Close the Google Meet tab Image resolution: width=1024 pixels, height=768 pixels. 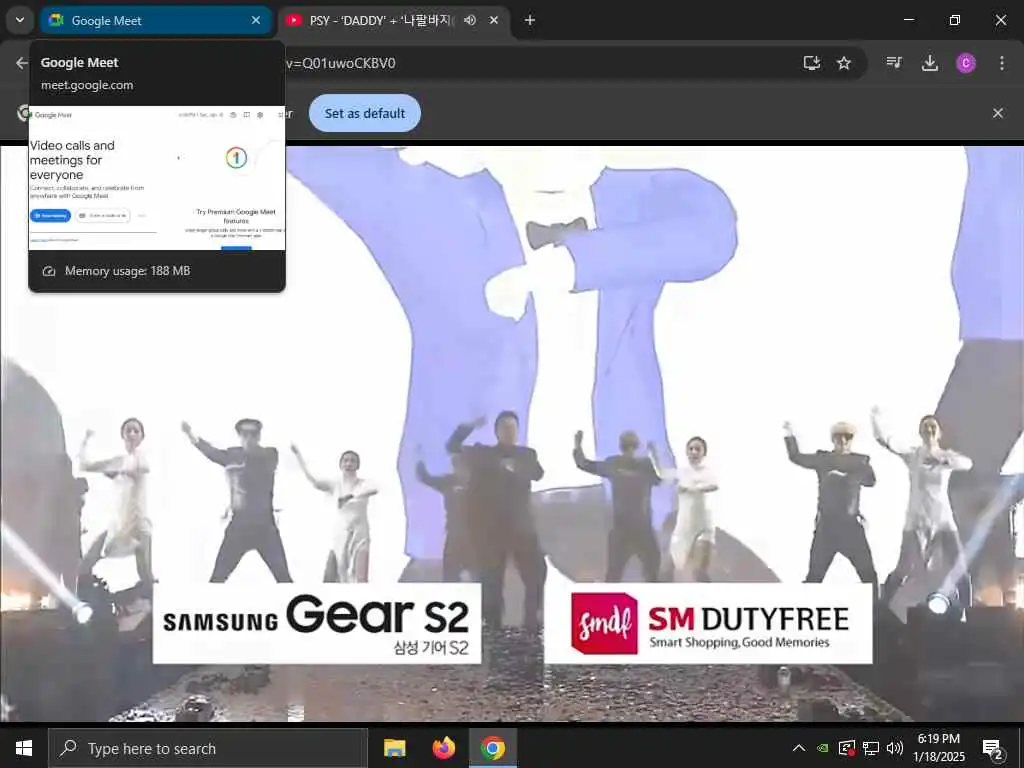(256, 20)
